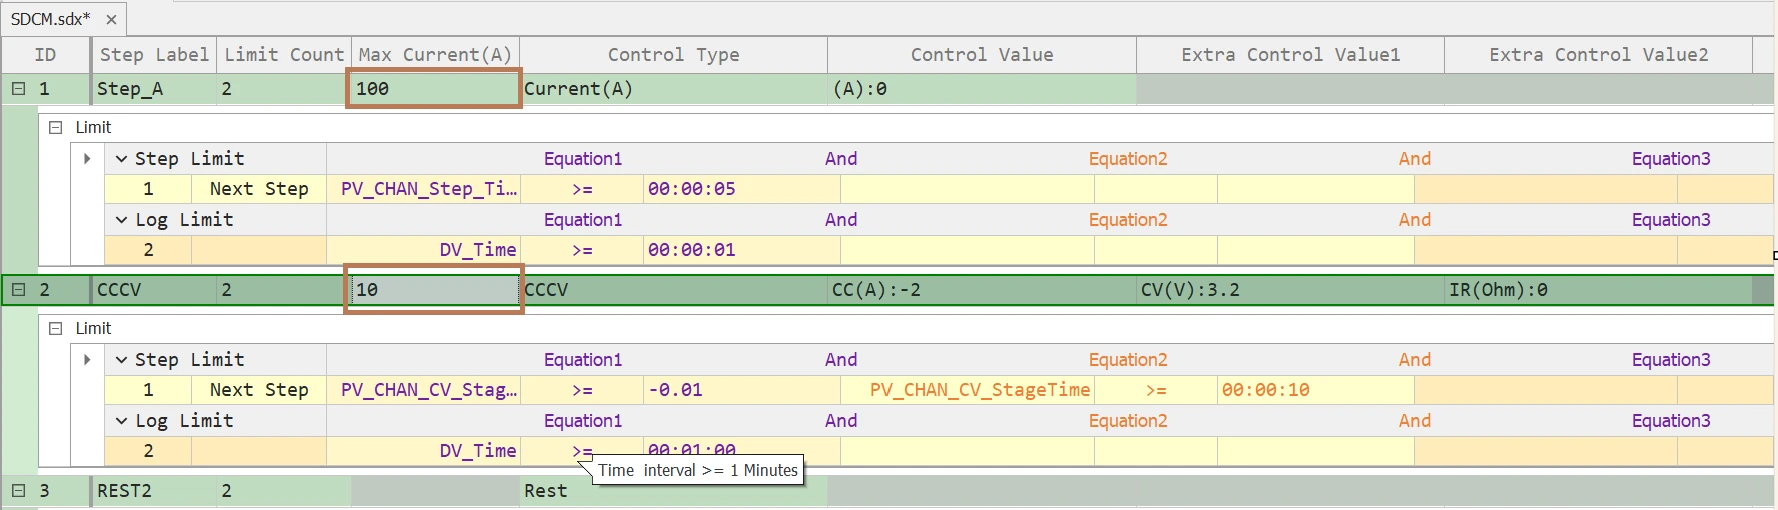Viewport: 1778px width, 510px height.
Task: Select Next Step cell under Step_A
Action: (258, 189)
